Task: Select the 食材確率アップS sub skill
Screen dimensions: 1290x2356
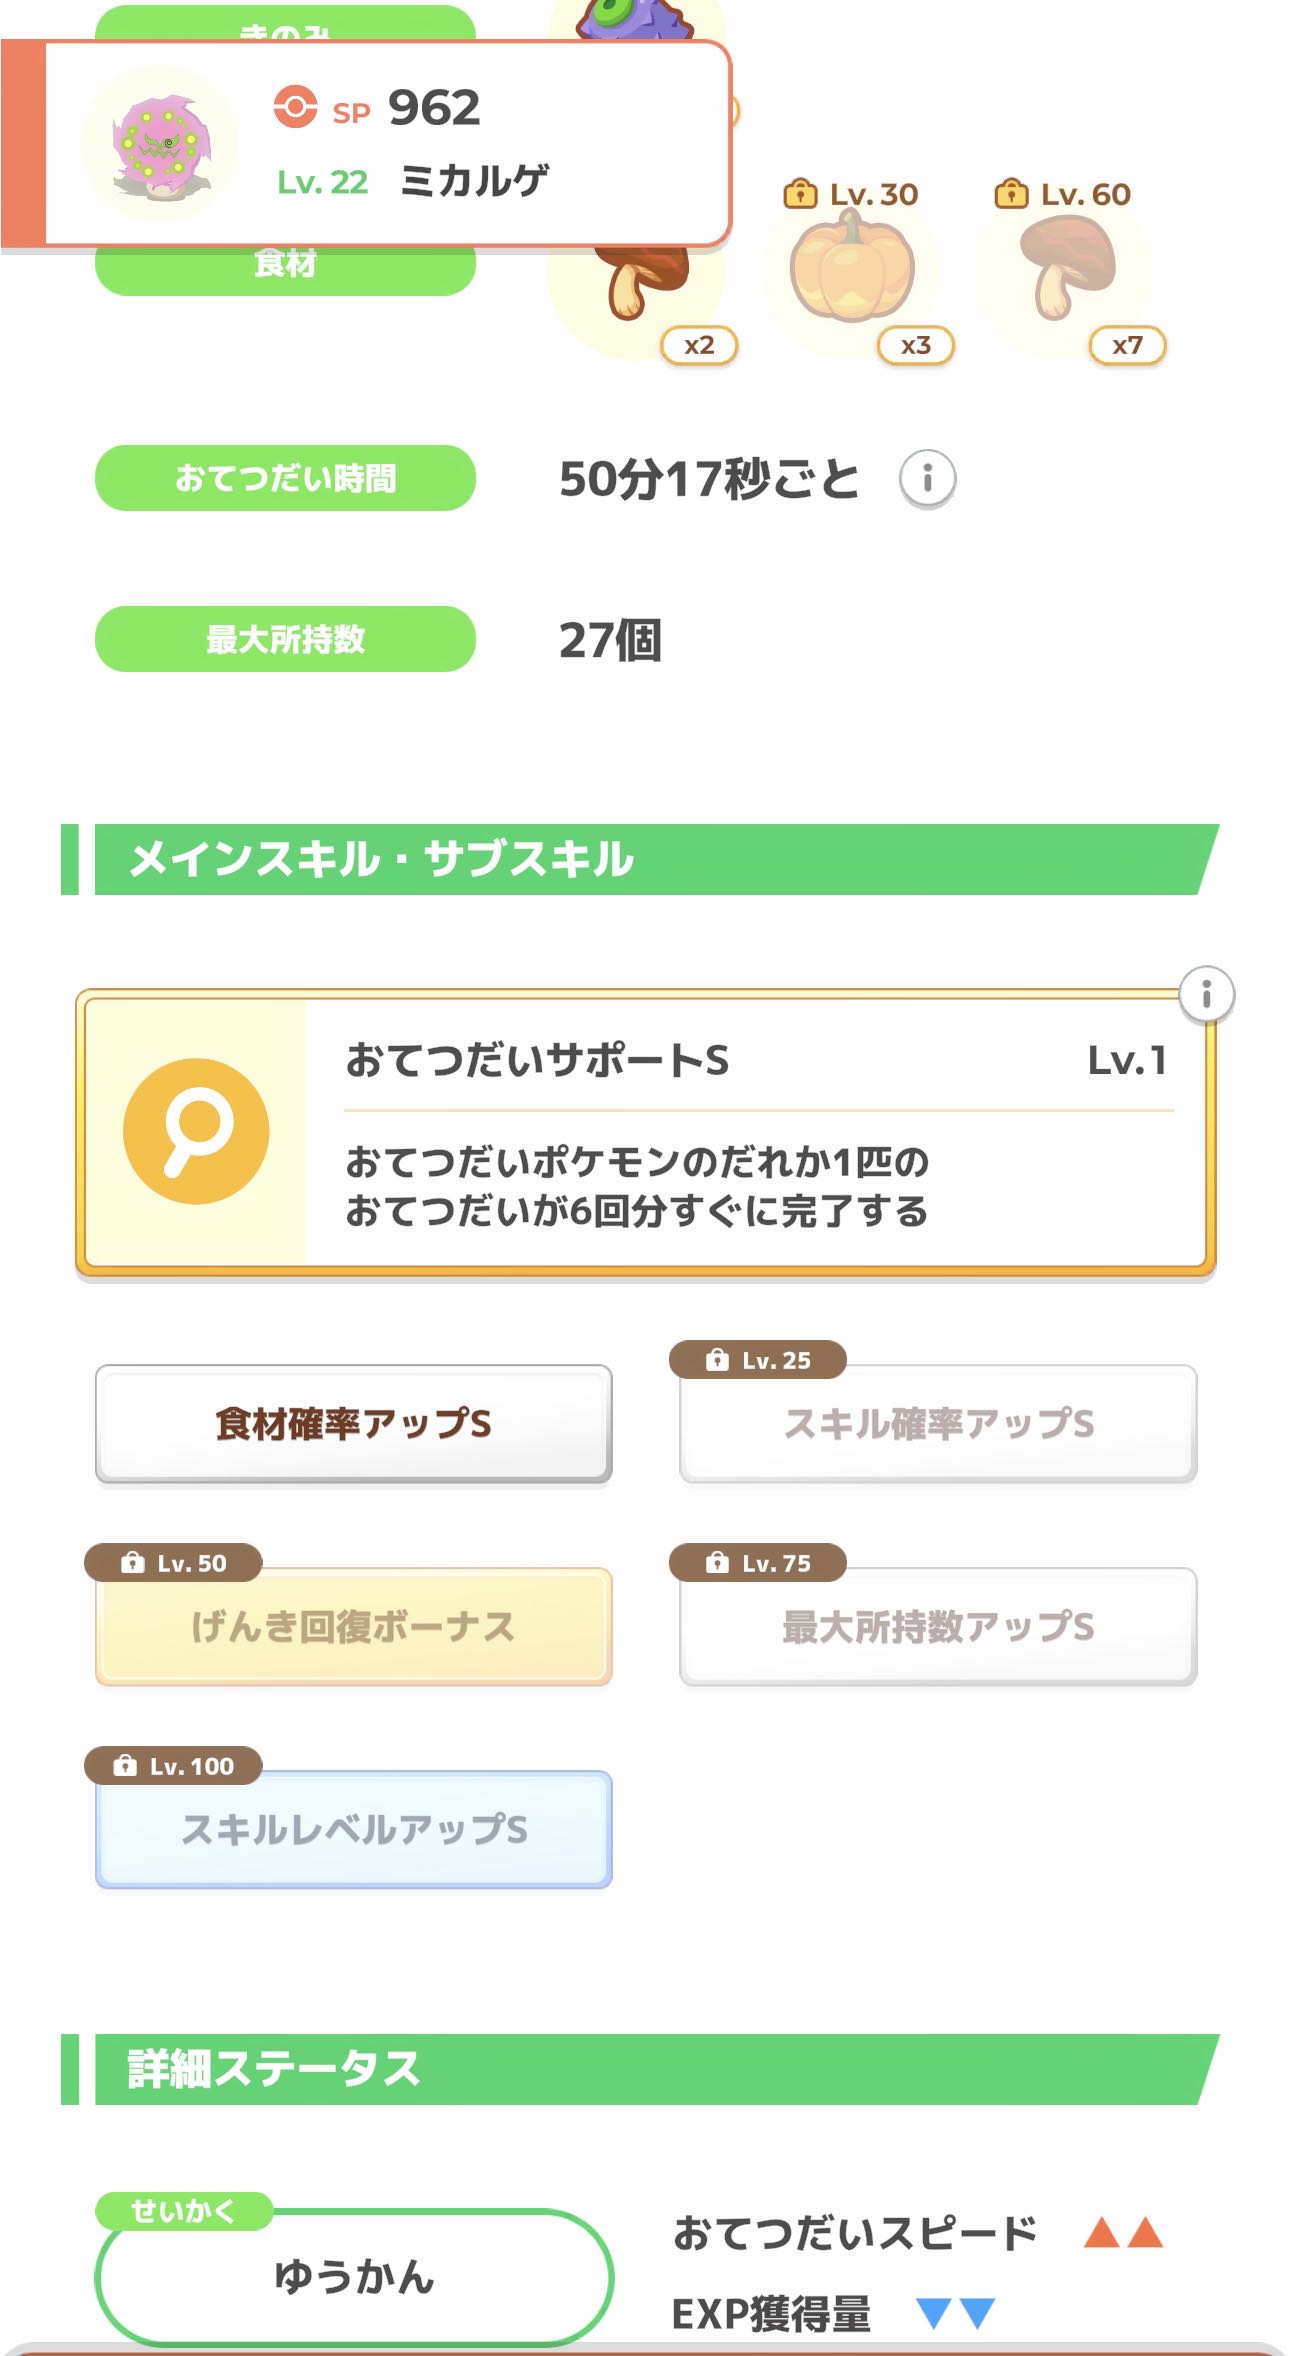Action: click(353, 1423)
